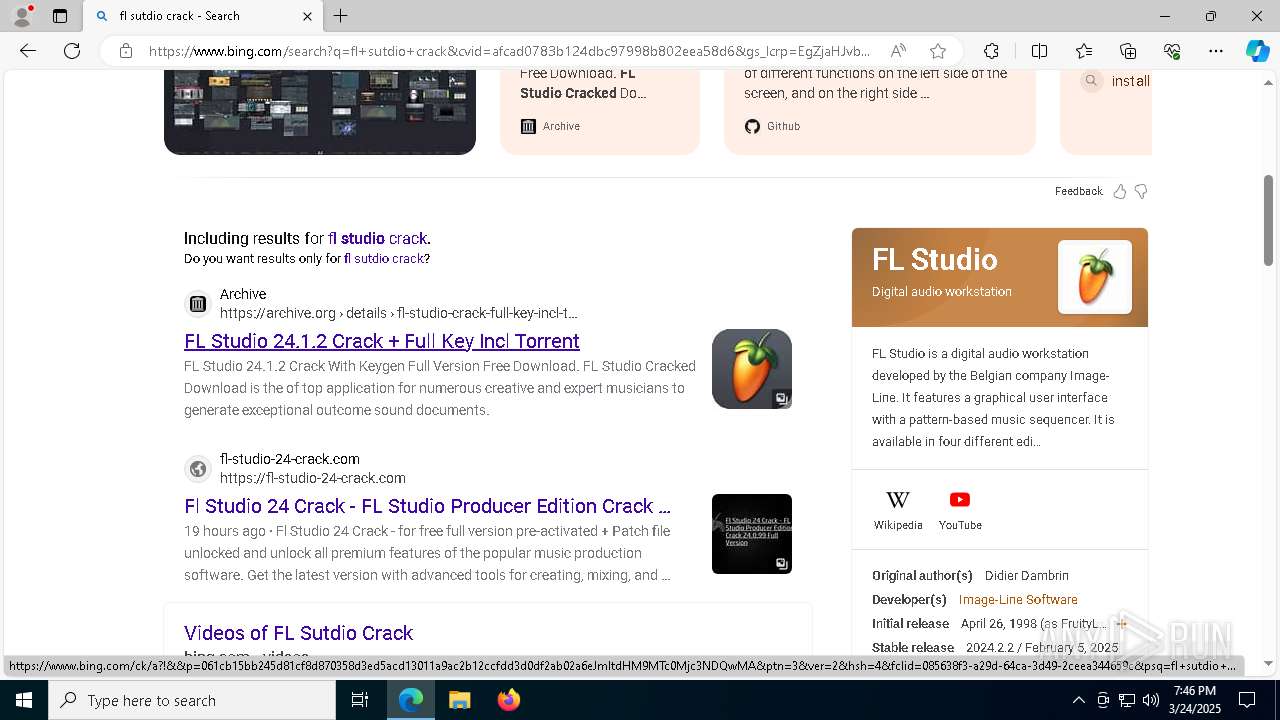The image size is (1280, 720).
Task: Open 'FL Studio 24.1.2 Crack + Full Key Incl Torrent' result
Action: point(382,341)
